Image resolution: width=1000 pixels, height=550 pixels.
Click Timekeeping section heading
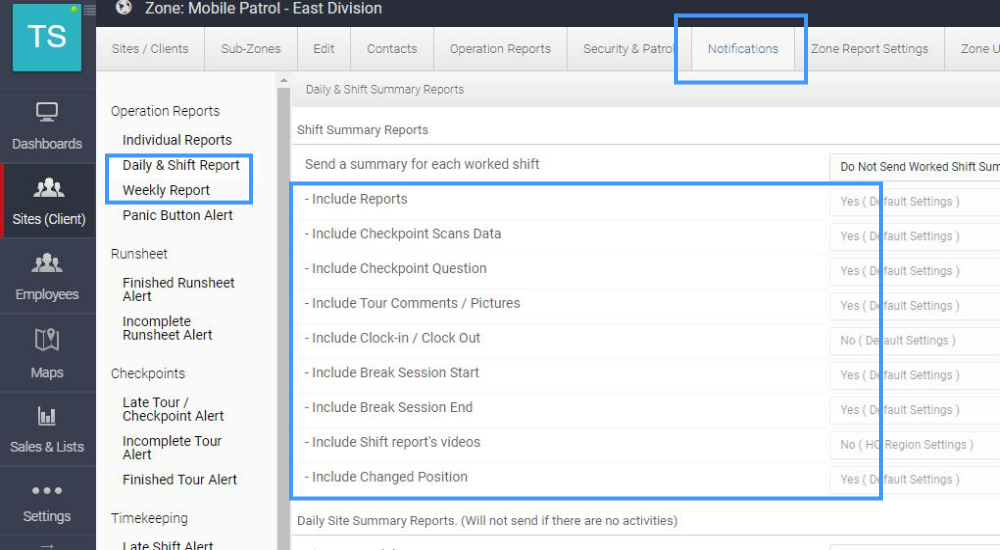tap(149, 518)
